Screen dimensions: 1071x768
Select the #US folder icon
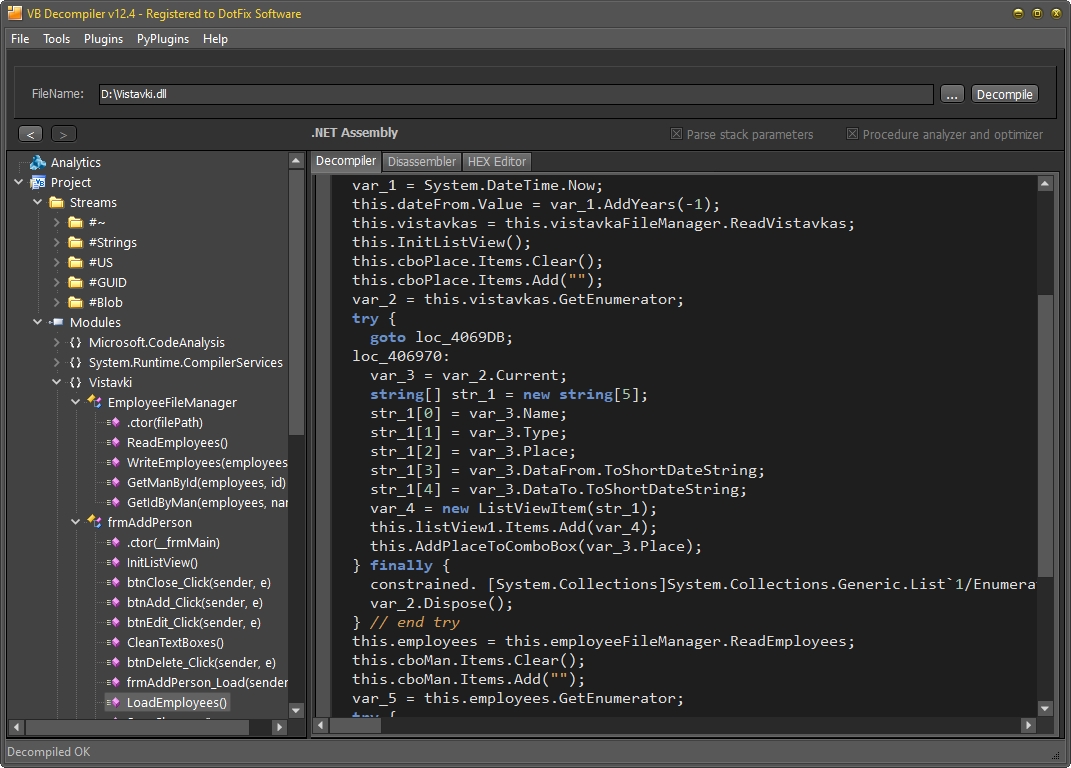(x=76, y=262)
